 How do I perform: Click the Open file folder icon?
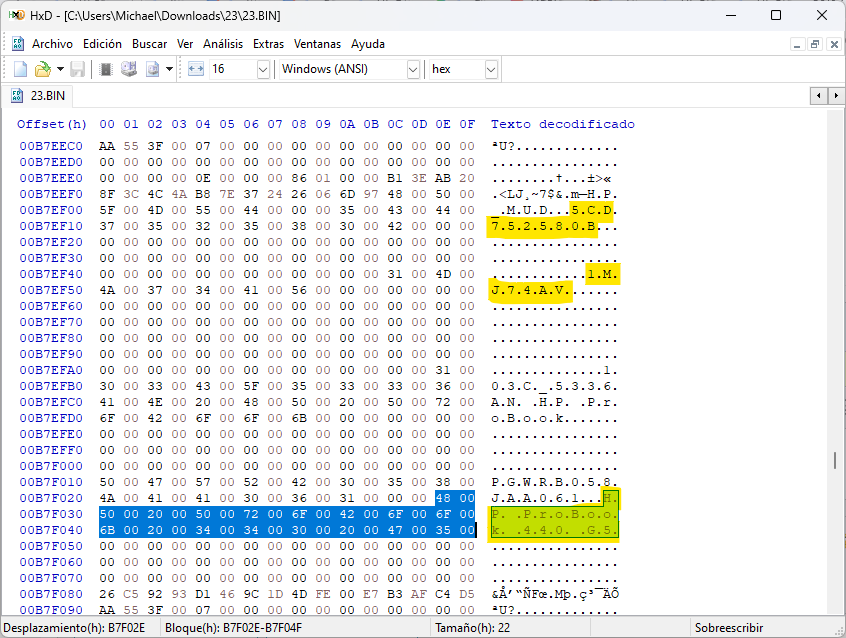(42, 69)
